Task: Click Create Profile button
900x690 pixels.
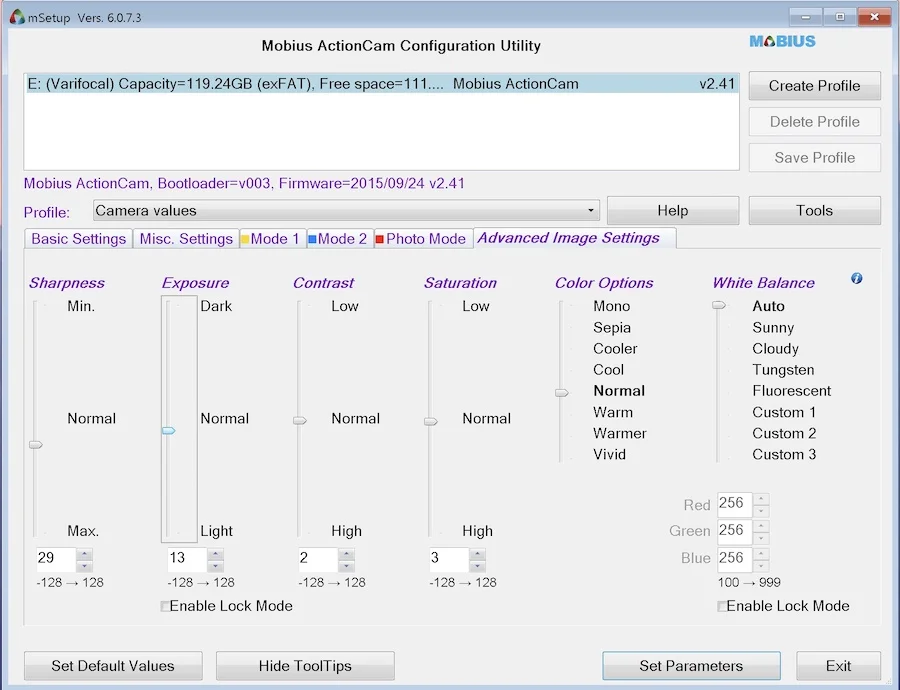Action: [x=814, y=86]
